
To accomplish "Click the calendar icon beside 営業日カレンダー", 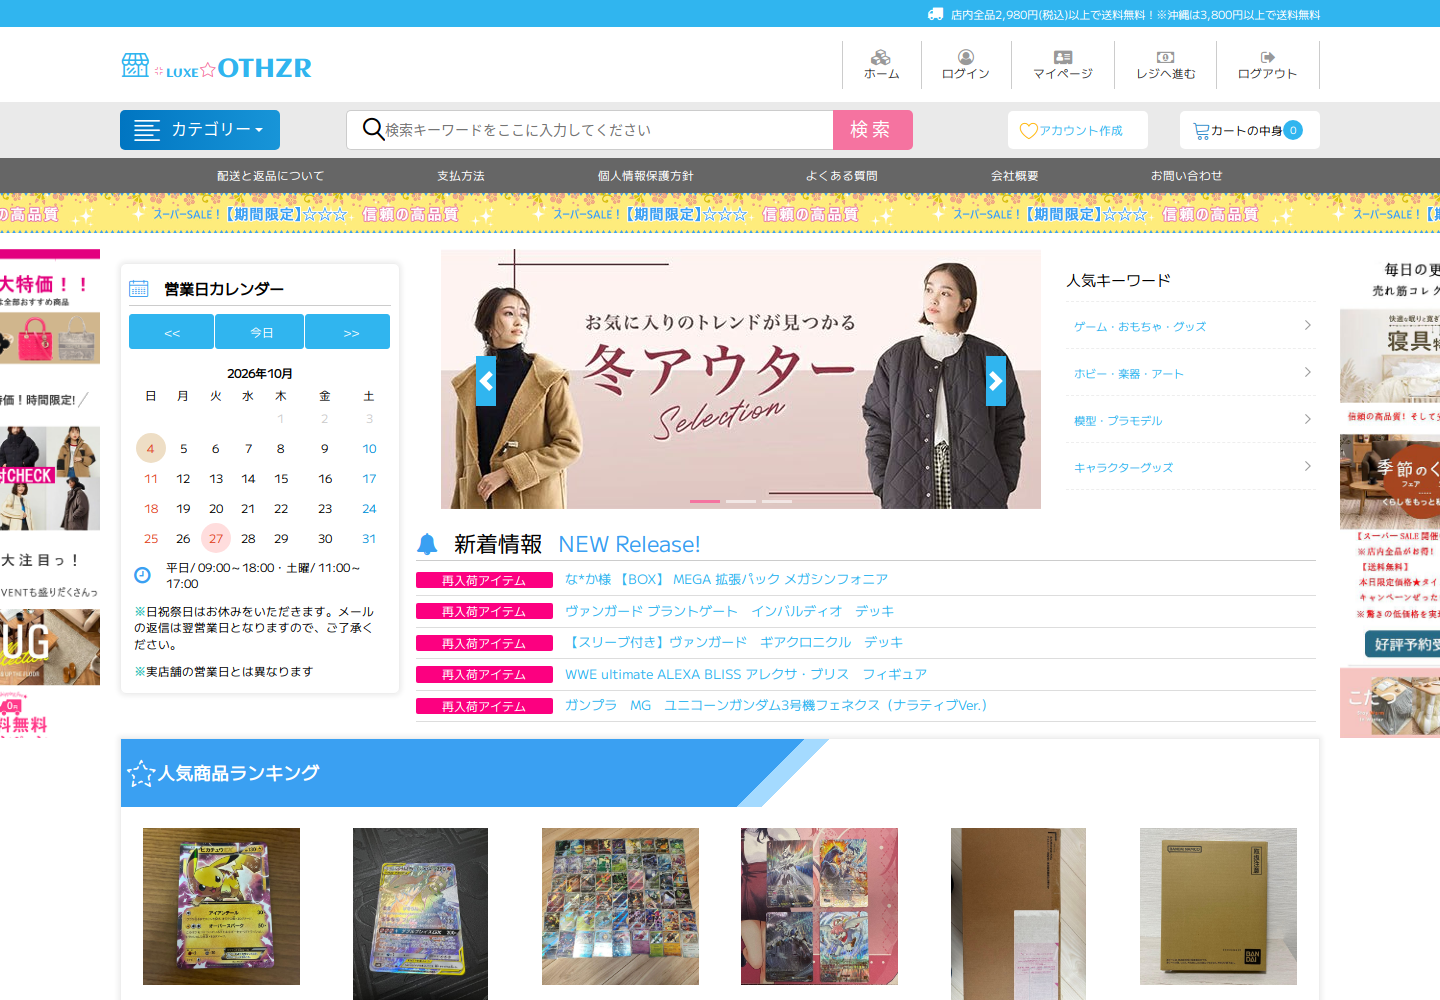I will (139, 289).
